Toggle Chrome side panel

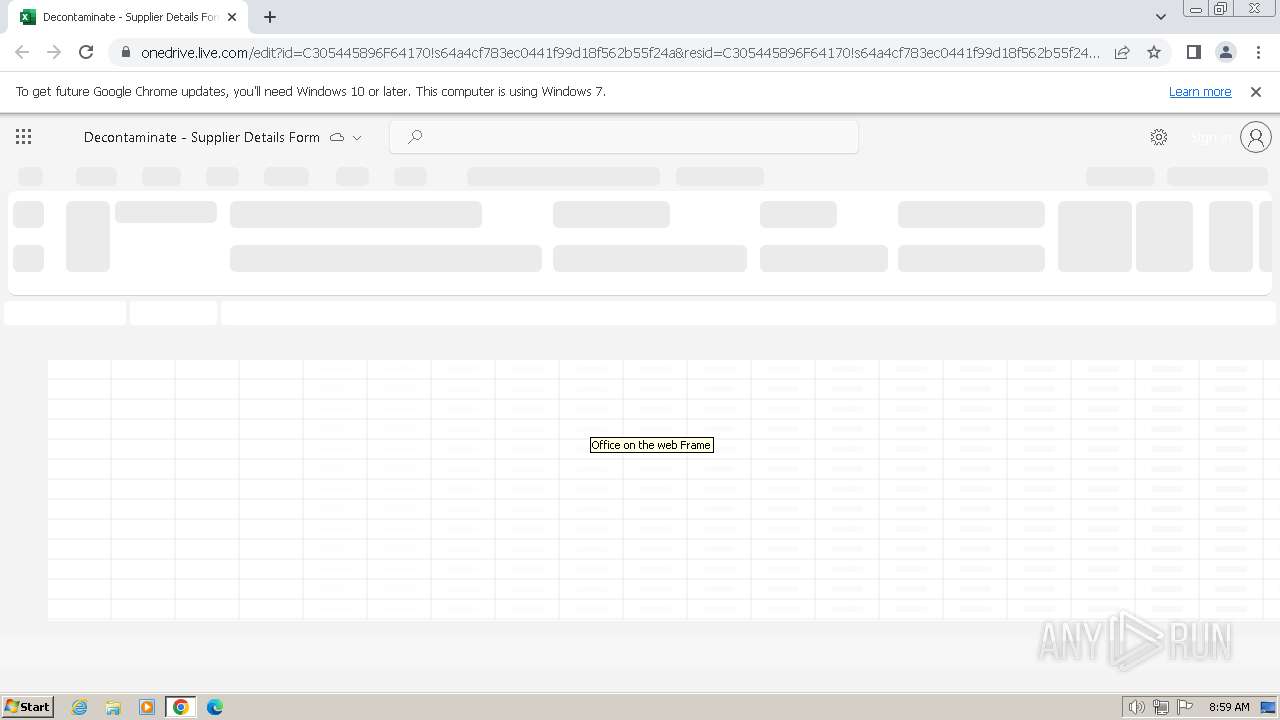click(x=1193, y=52)
